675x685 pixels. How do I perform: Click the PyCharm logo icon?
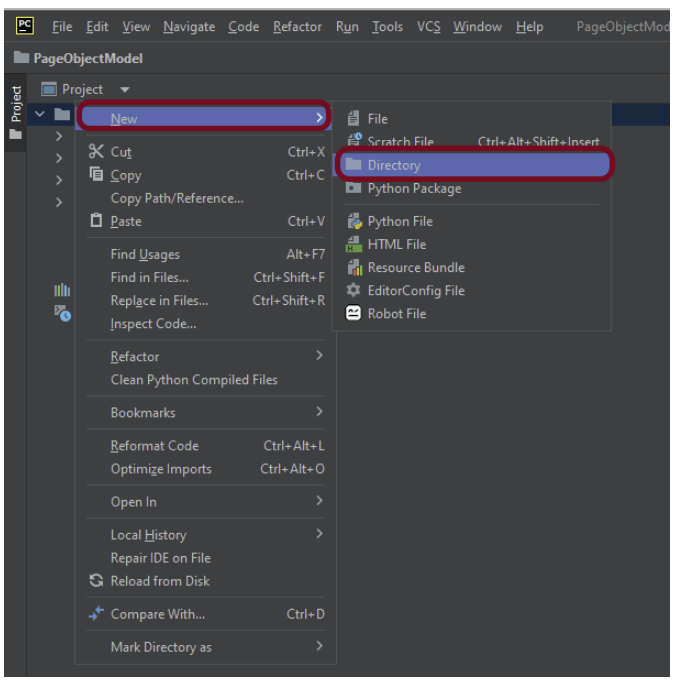pyautogui.click(x=25, y=26)
